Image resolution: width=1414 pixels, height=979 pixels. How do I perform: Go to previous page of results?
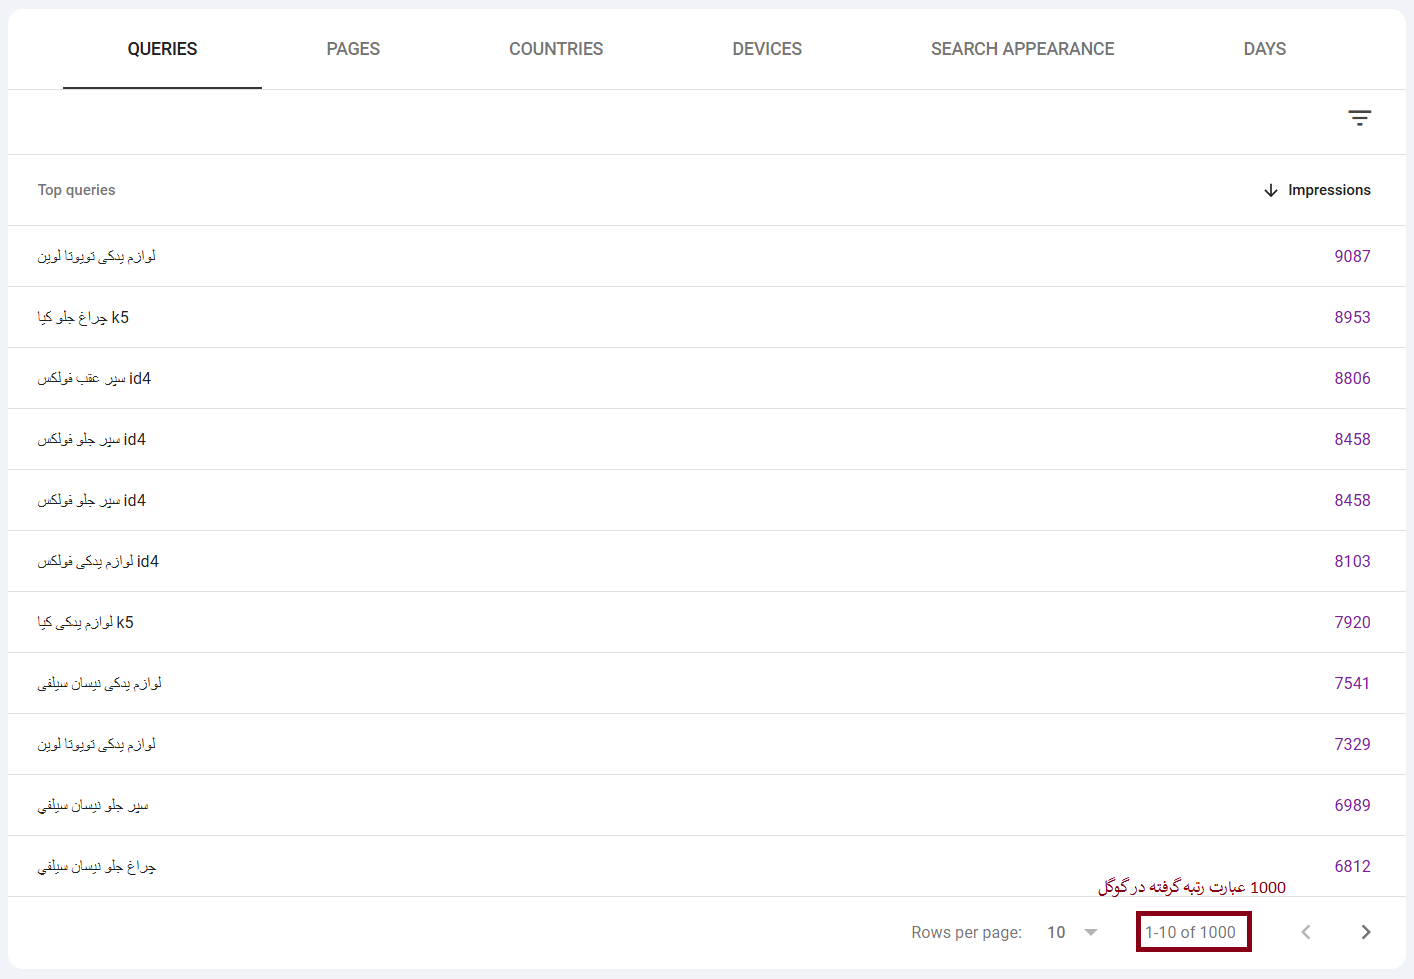pos(1305,932)
